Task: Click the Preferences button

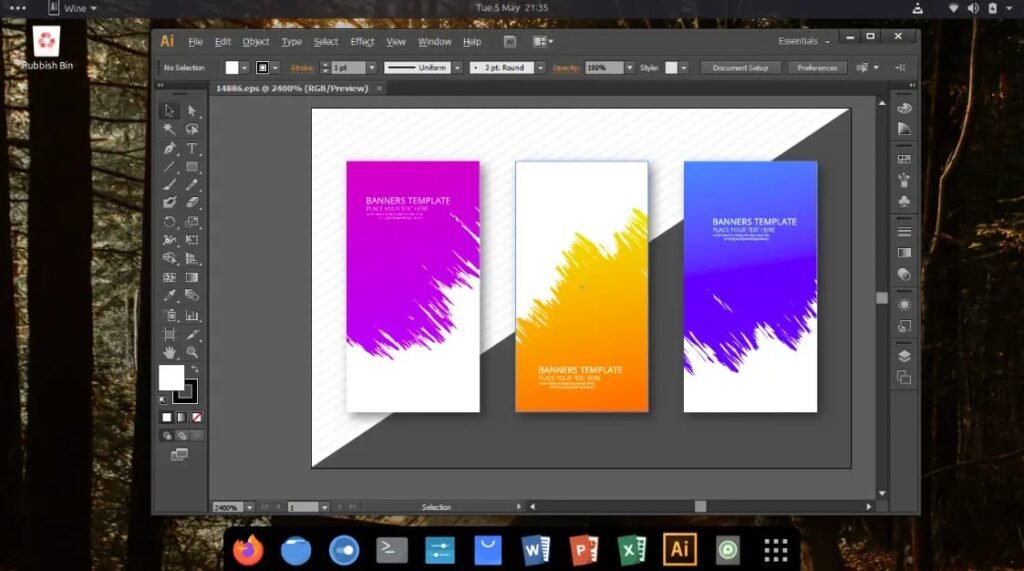Action: [817, 68]
